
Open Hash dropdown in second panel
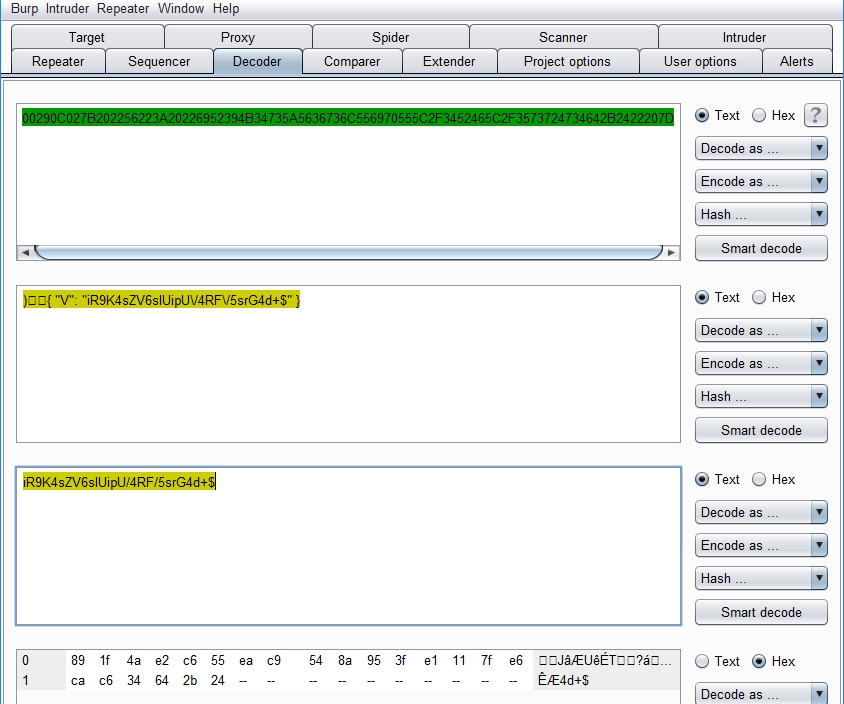coord(761,396)
